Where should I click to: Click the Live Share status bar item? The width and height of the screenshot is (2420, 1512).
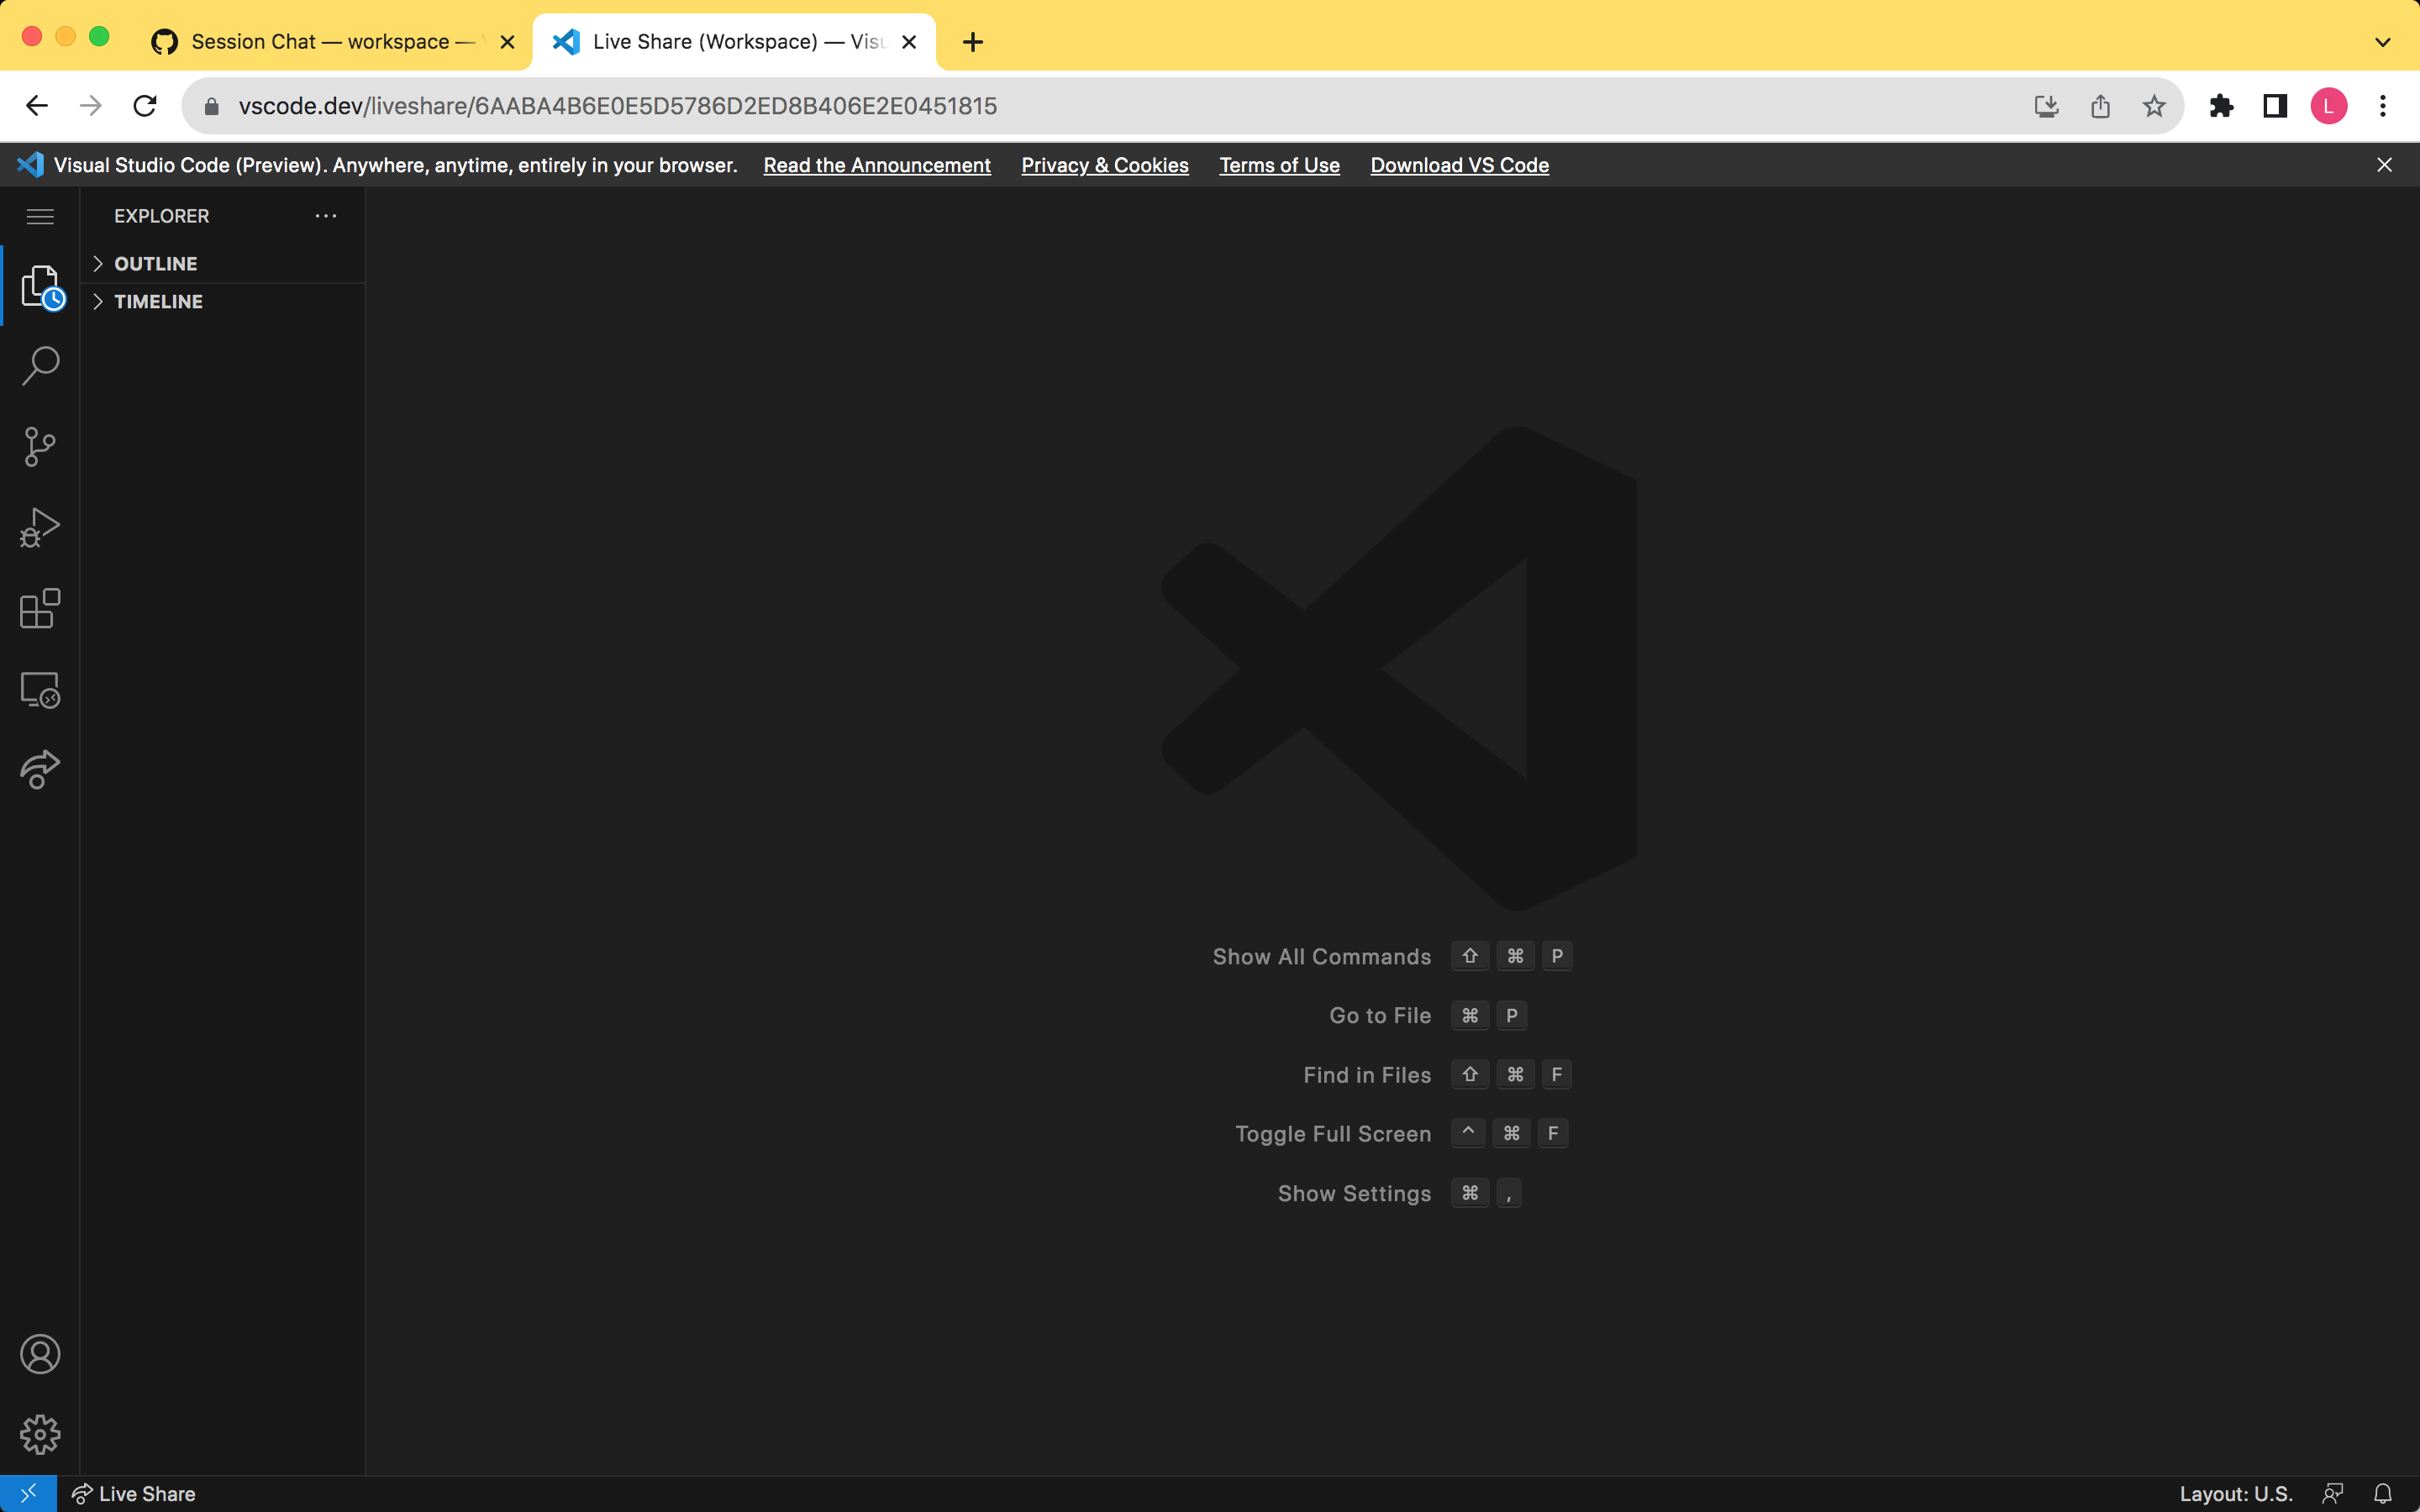click(x=134, y=1493)
